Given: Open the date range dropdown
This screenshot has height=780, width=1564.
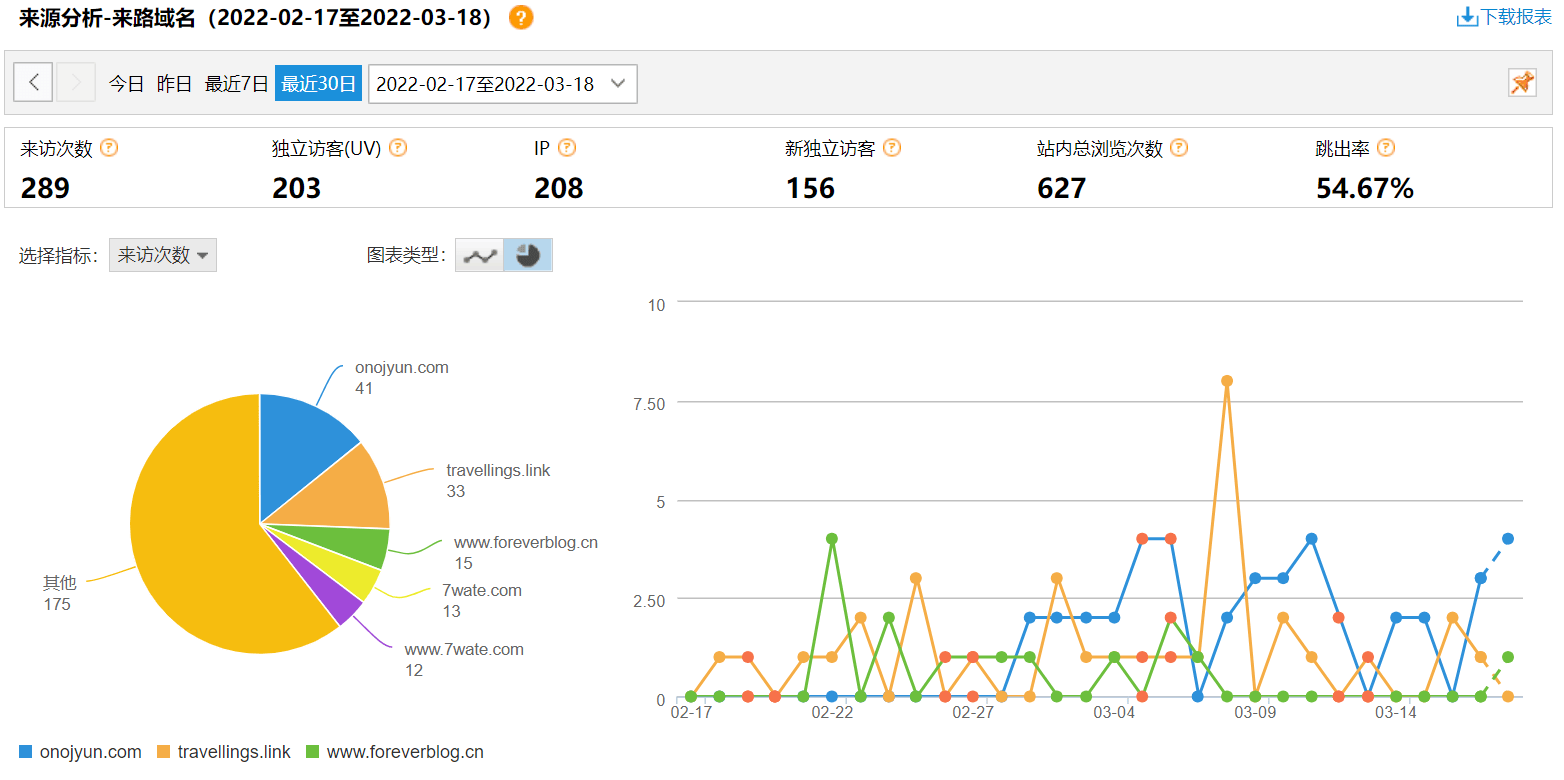Looking at the screenshot, I should click(x=502, y=84).
